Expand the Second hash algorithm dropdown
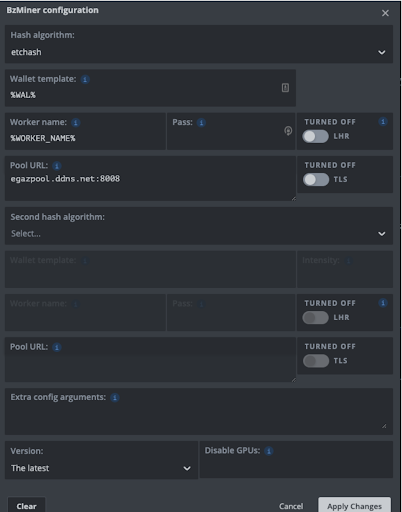 [x=199, y=226]
